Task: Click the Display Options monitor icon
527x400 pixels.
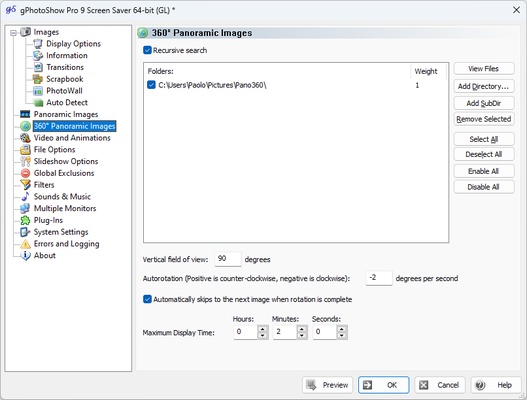Action: point(38,44)
